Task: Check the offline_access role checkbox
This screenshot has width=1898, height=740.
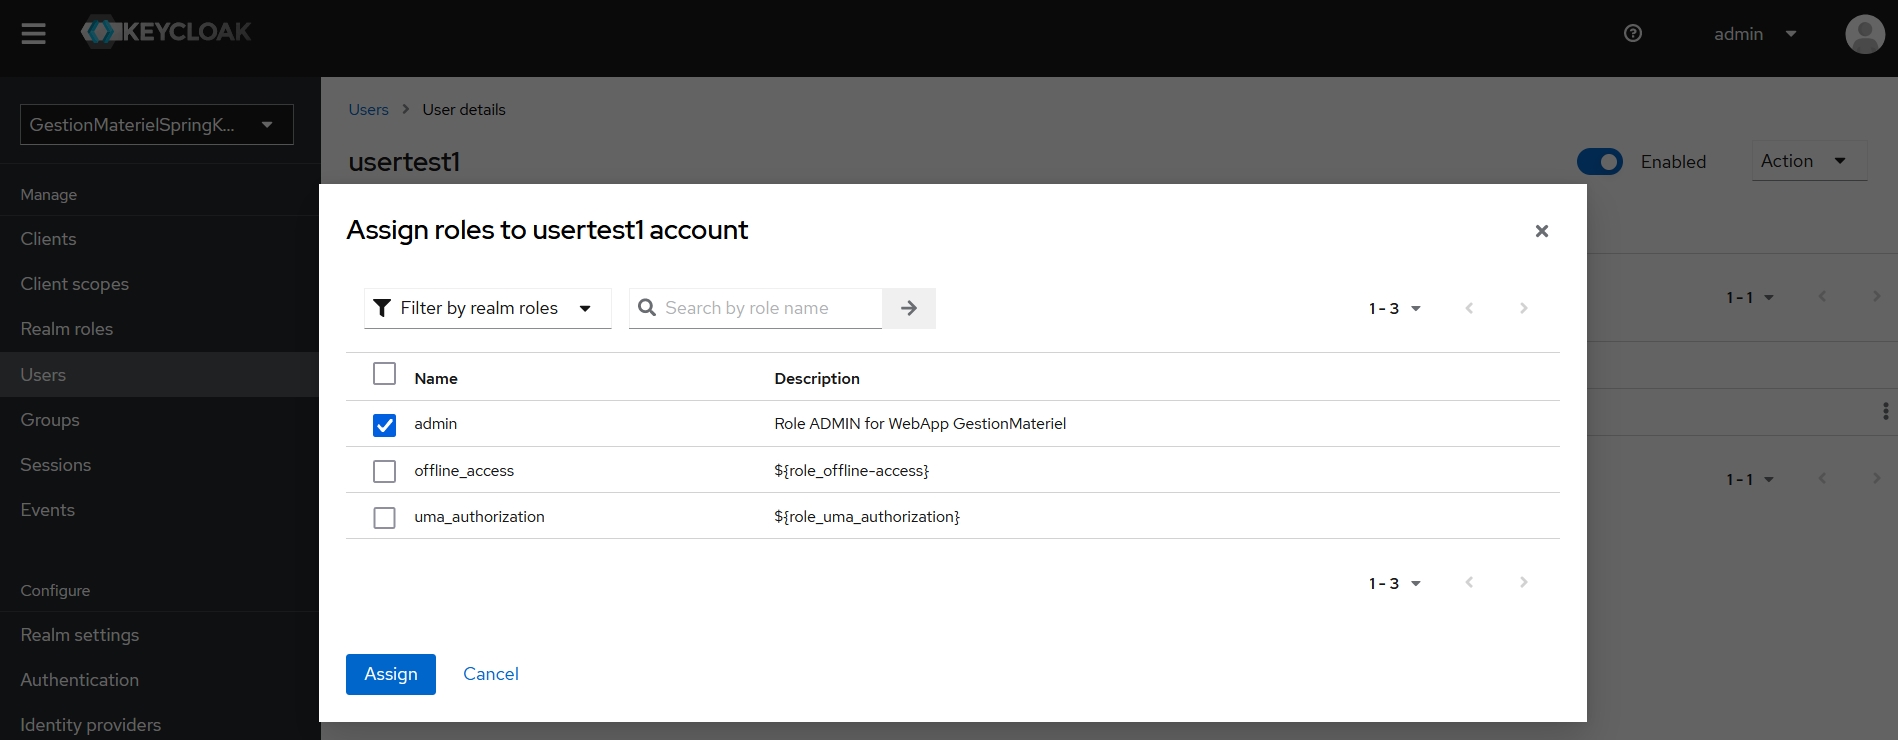Action: click(x=384, y=471)
